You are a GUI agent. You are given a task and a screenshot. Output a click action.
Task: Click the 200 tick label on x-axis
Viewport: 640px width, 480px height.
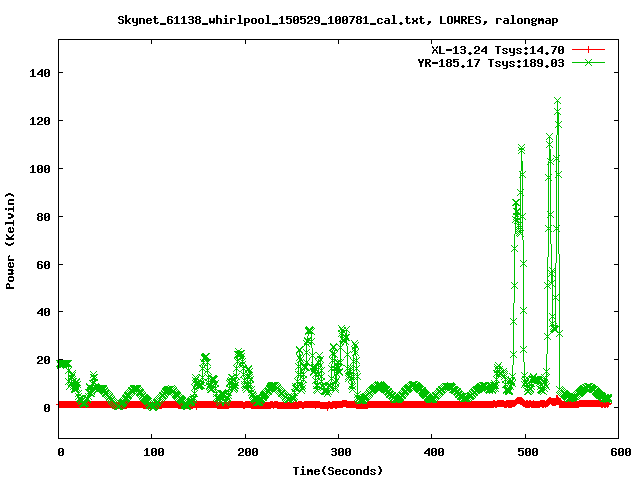tap(246, 452)
